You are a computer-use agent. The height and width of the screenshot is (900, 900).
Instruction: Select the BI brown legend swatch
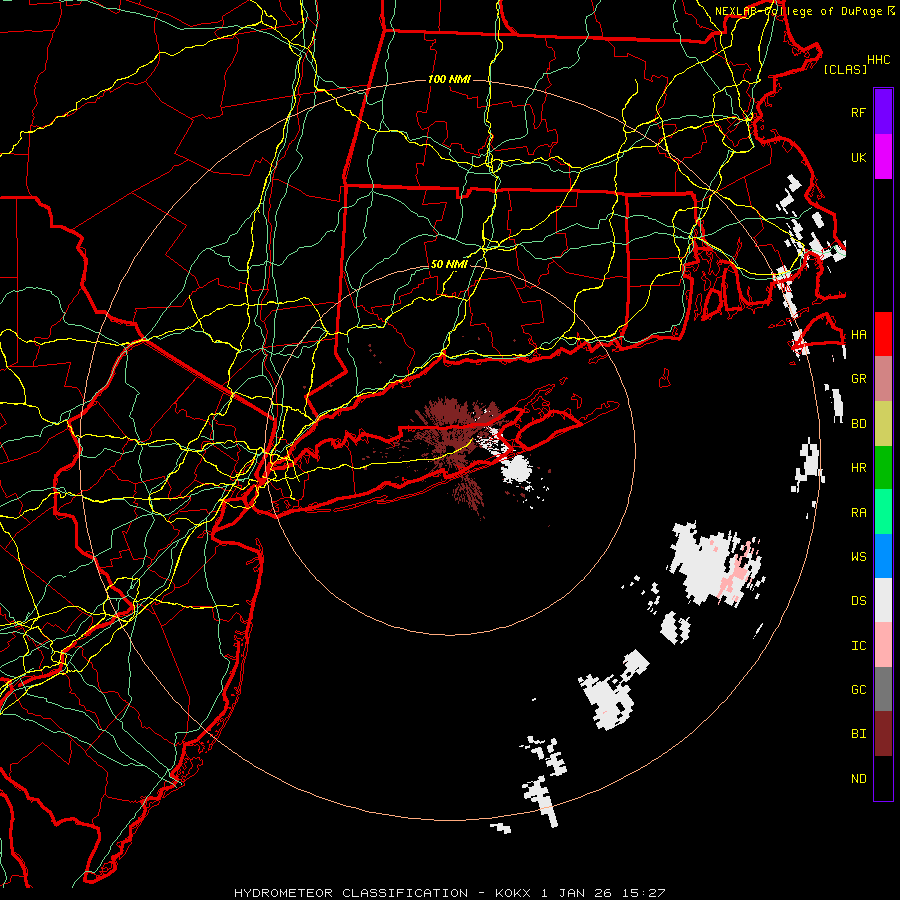883,734
